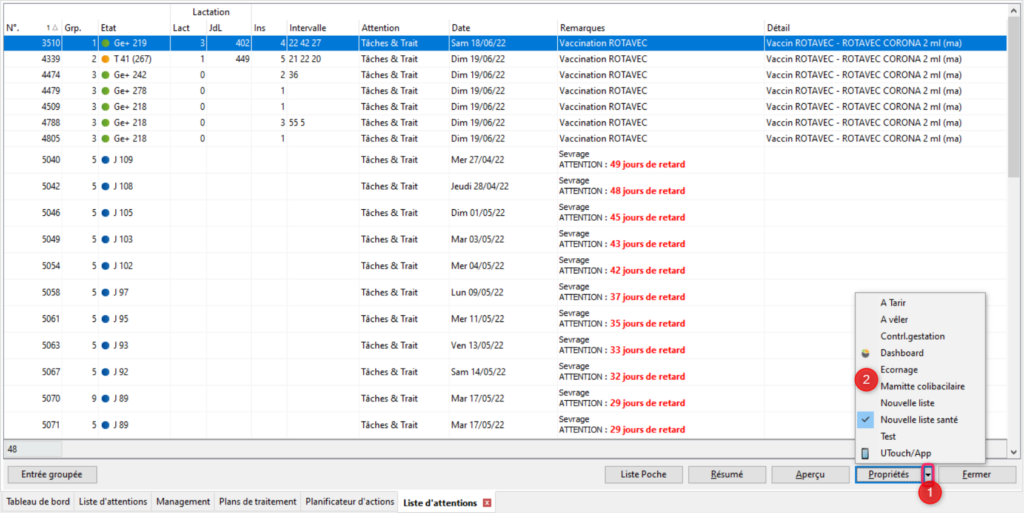Open Plans de traitement tab
Screen dimensions: 1024x513
pyautogui.click(x=257, y=502)
